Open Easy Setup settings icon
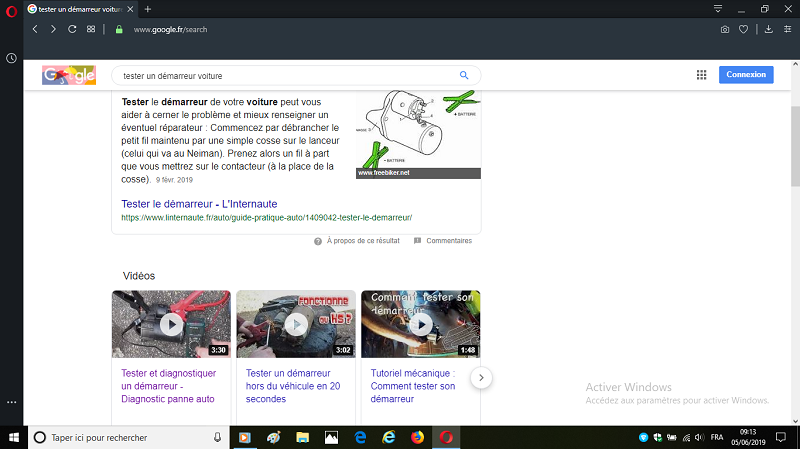800x449 pixels. pyautogui.click(x=787, y=29)
